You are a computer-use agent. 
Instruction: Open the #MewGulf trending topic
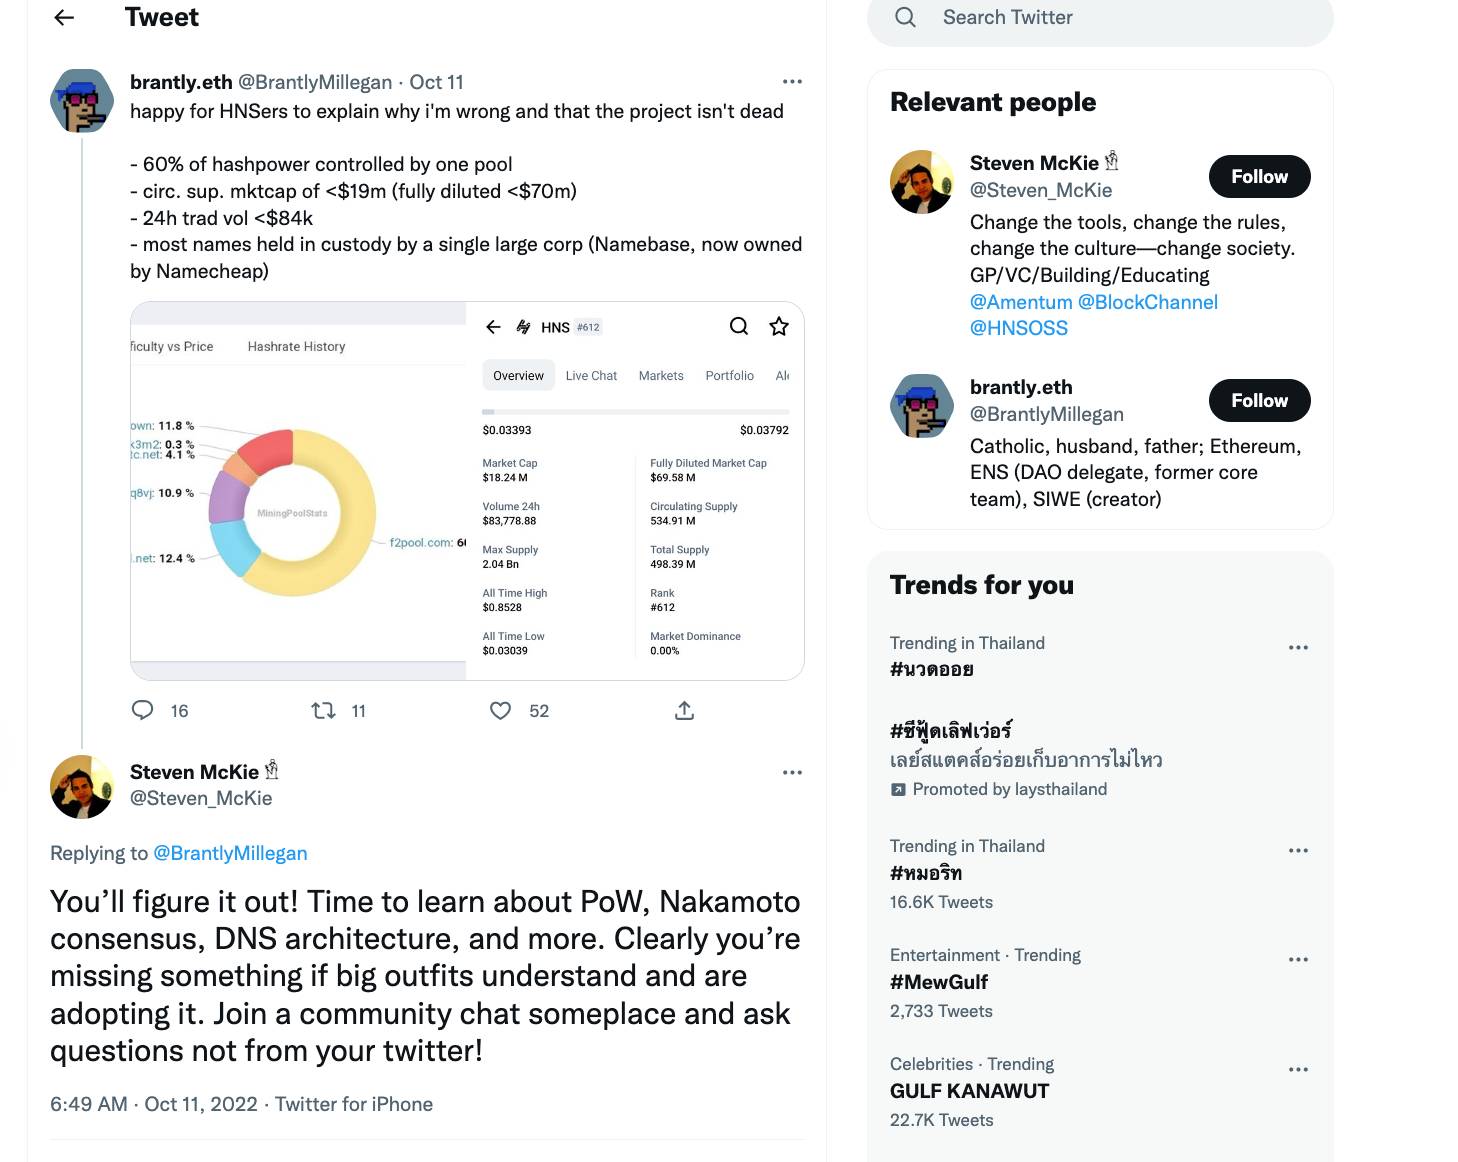(x=939, y=982)
